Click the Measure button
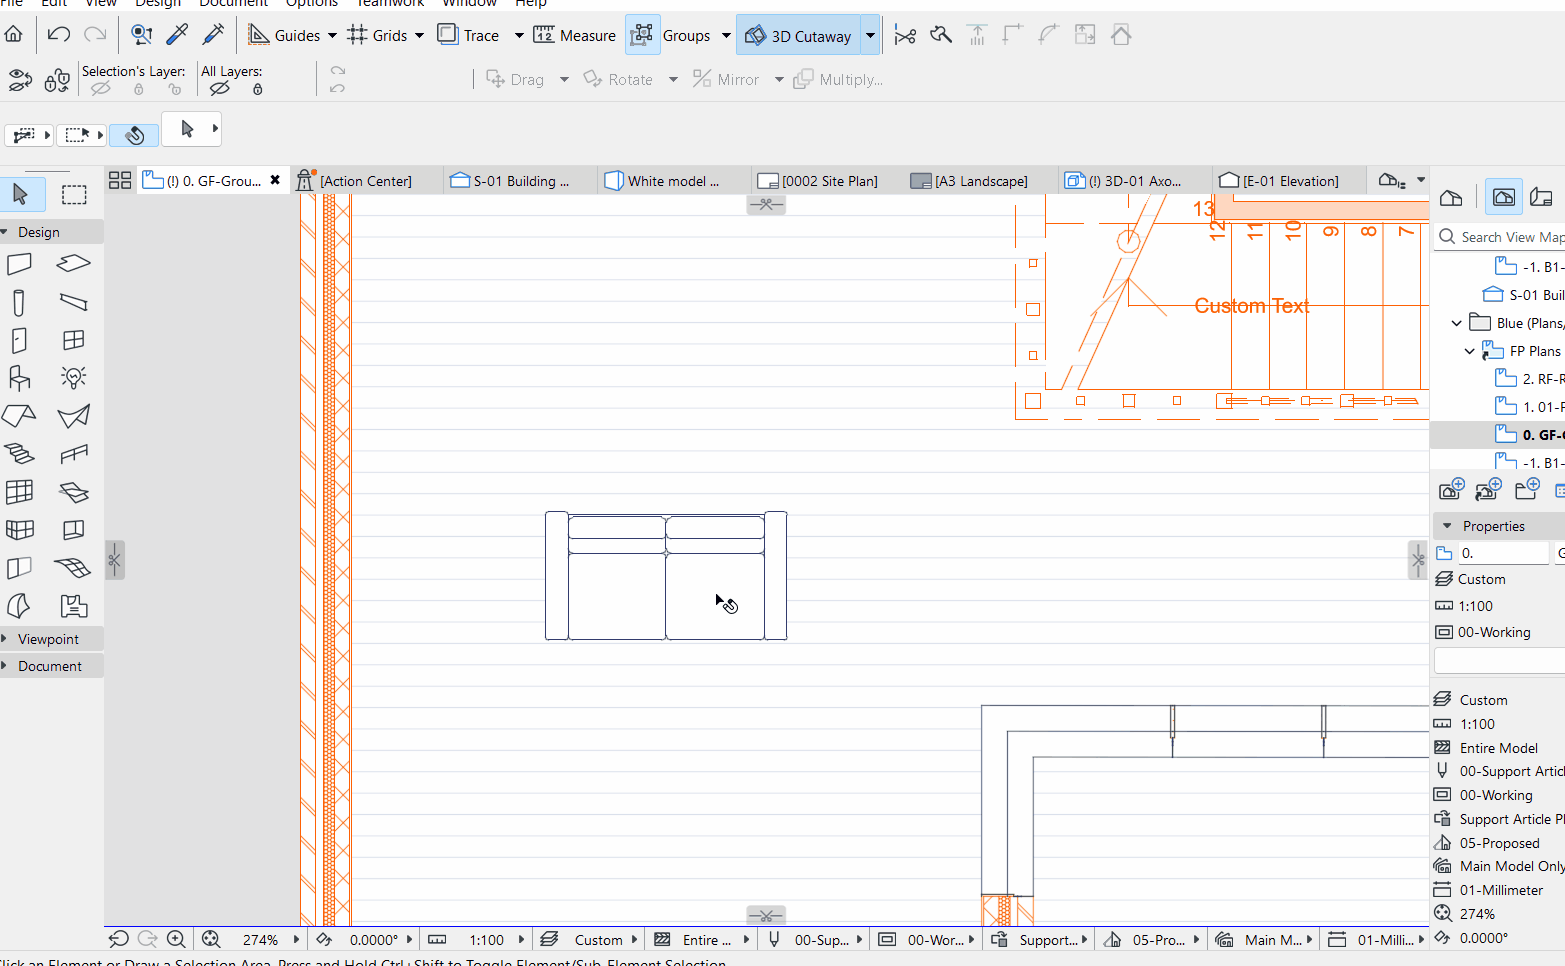This screenshot has height=966, width=1565. 574,36
